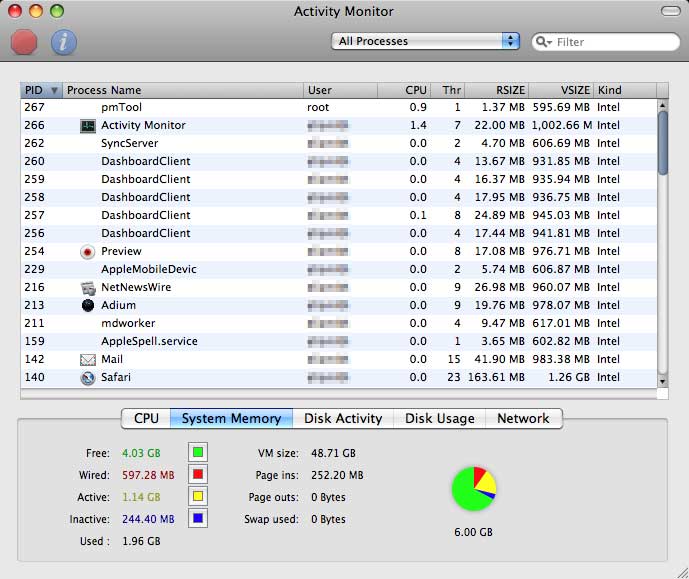689x579 pixels.
Task: Click the 48.71 GB VM size value
Action: [x=333, y=453]
